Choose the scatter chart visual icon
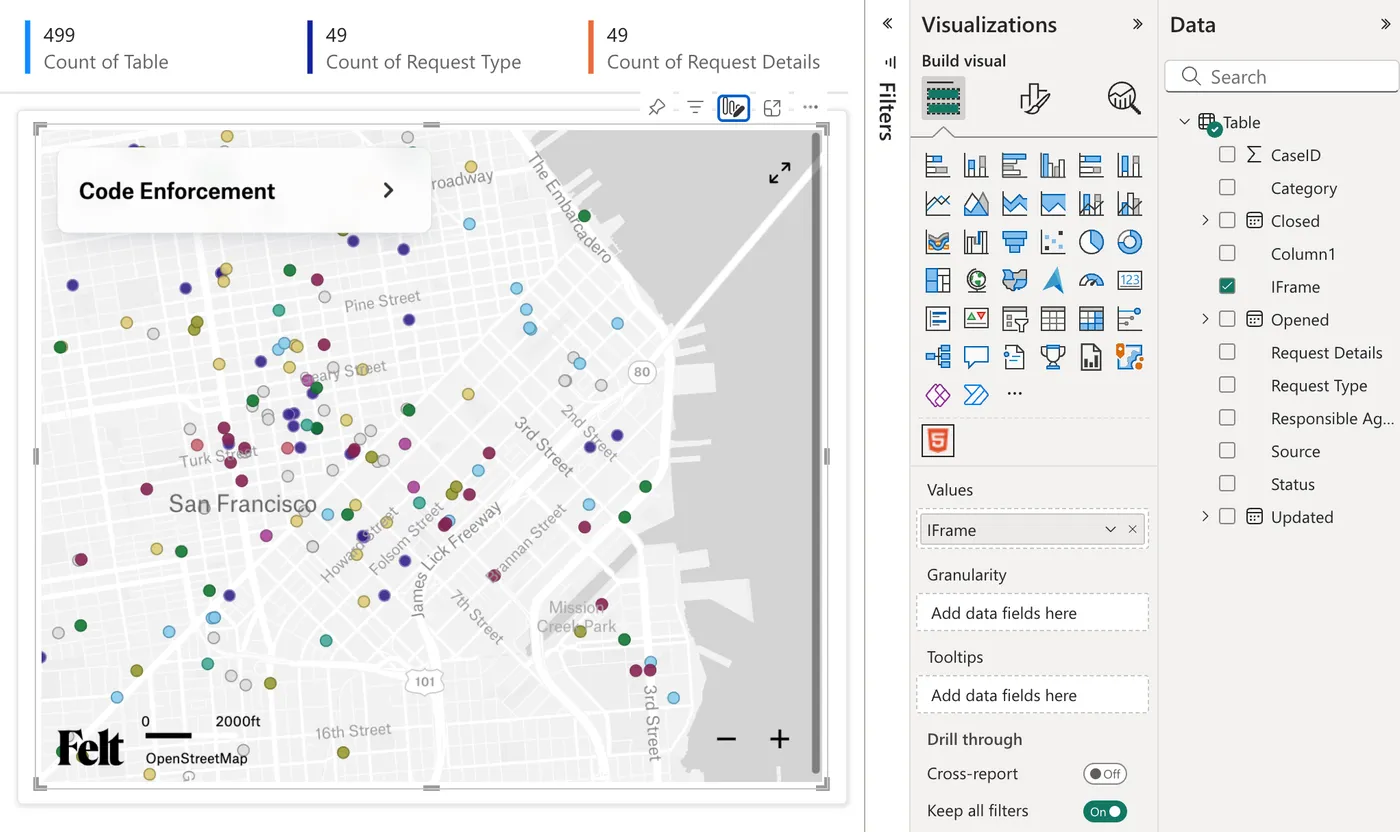The width and height of the screenshot is (1400, 832). click(1053, 242)
